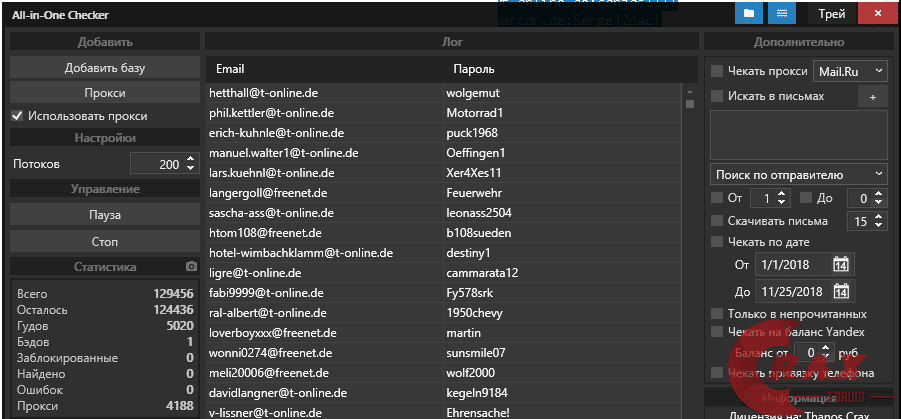Tick the От range checkbox
The width and height of the screenshot is (901, 419).
pos(717,198)
